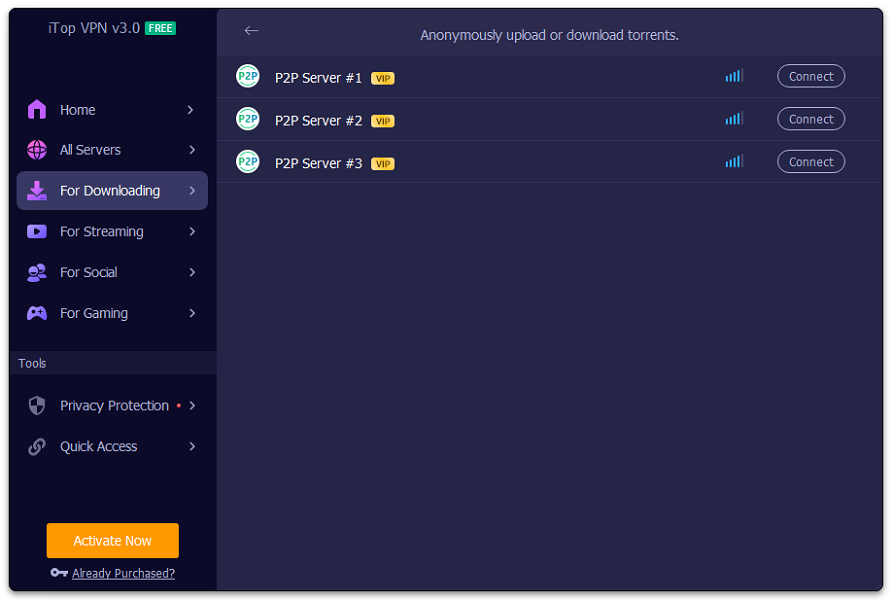Open the For Downloading section
This screenshot has height=600, width=892.
click(x=110, y=191)
